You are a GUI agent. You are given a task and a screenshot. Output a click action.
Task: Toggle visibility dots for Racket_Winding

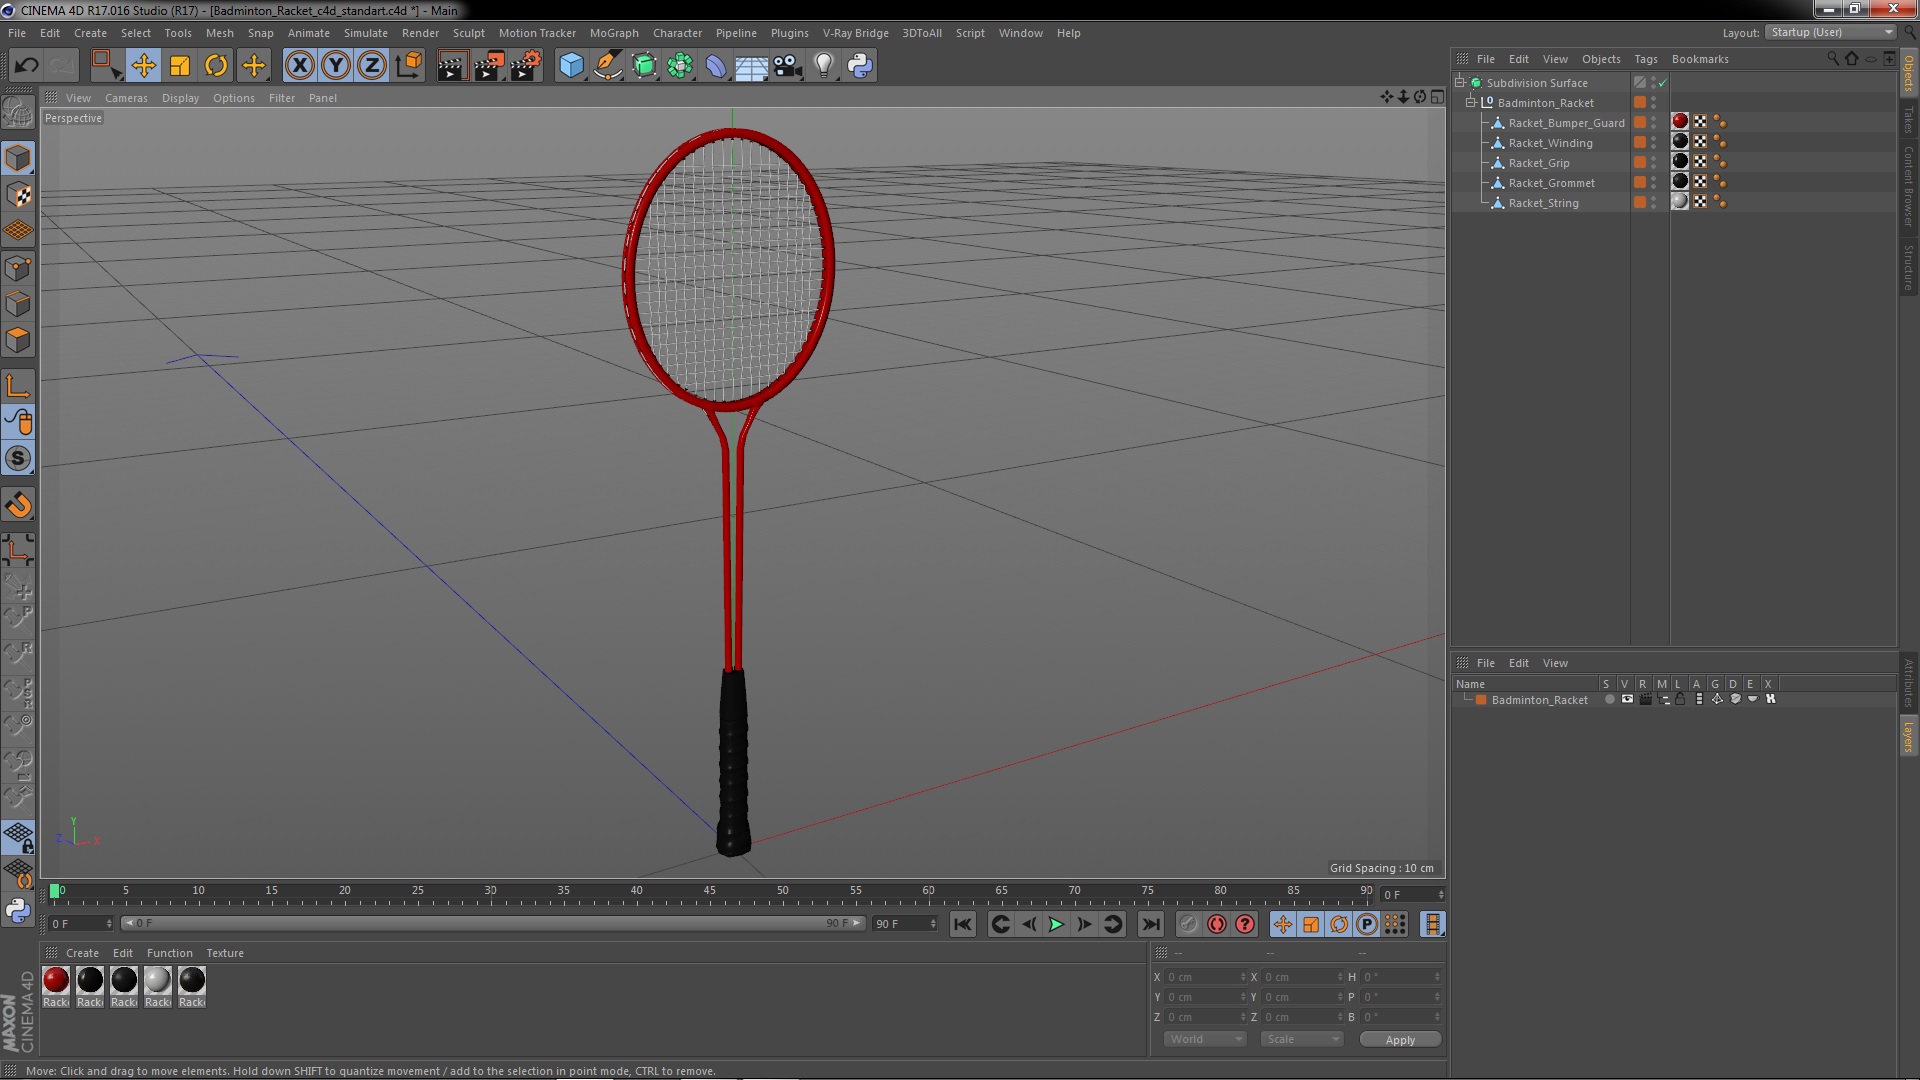point(1653,142)
